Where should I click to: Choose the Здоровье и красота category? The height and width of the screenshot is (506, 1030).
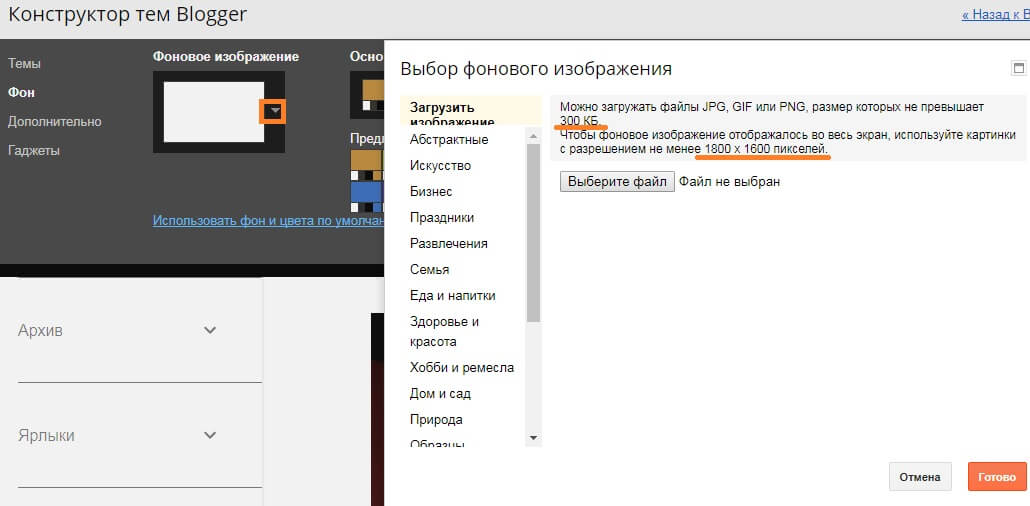(444, 332)
